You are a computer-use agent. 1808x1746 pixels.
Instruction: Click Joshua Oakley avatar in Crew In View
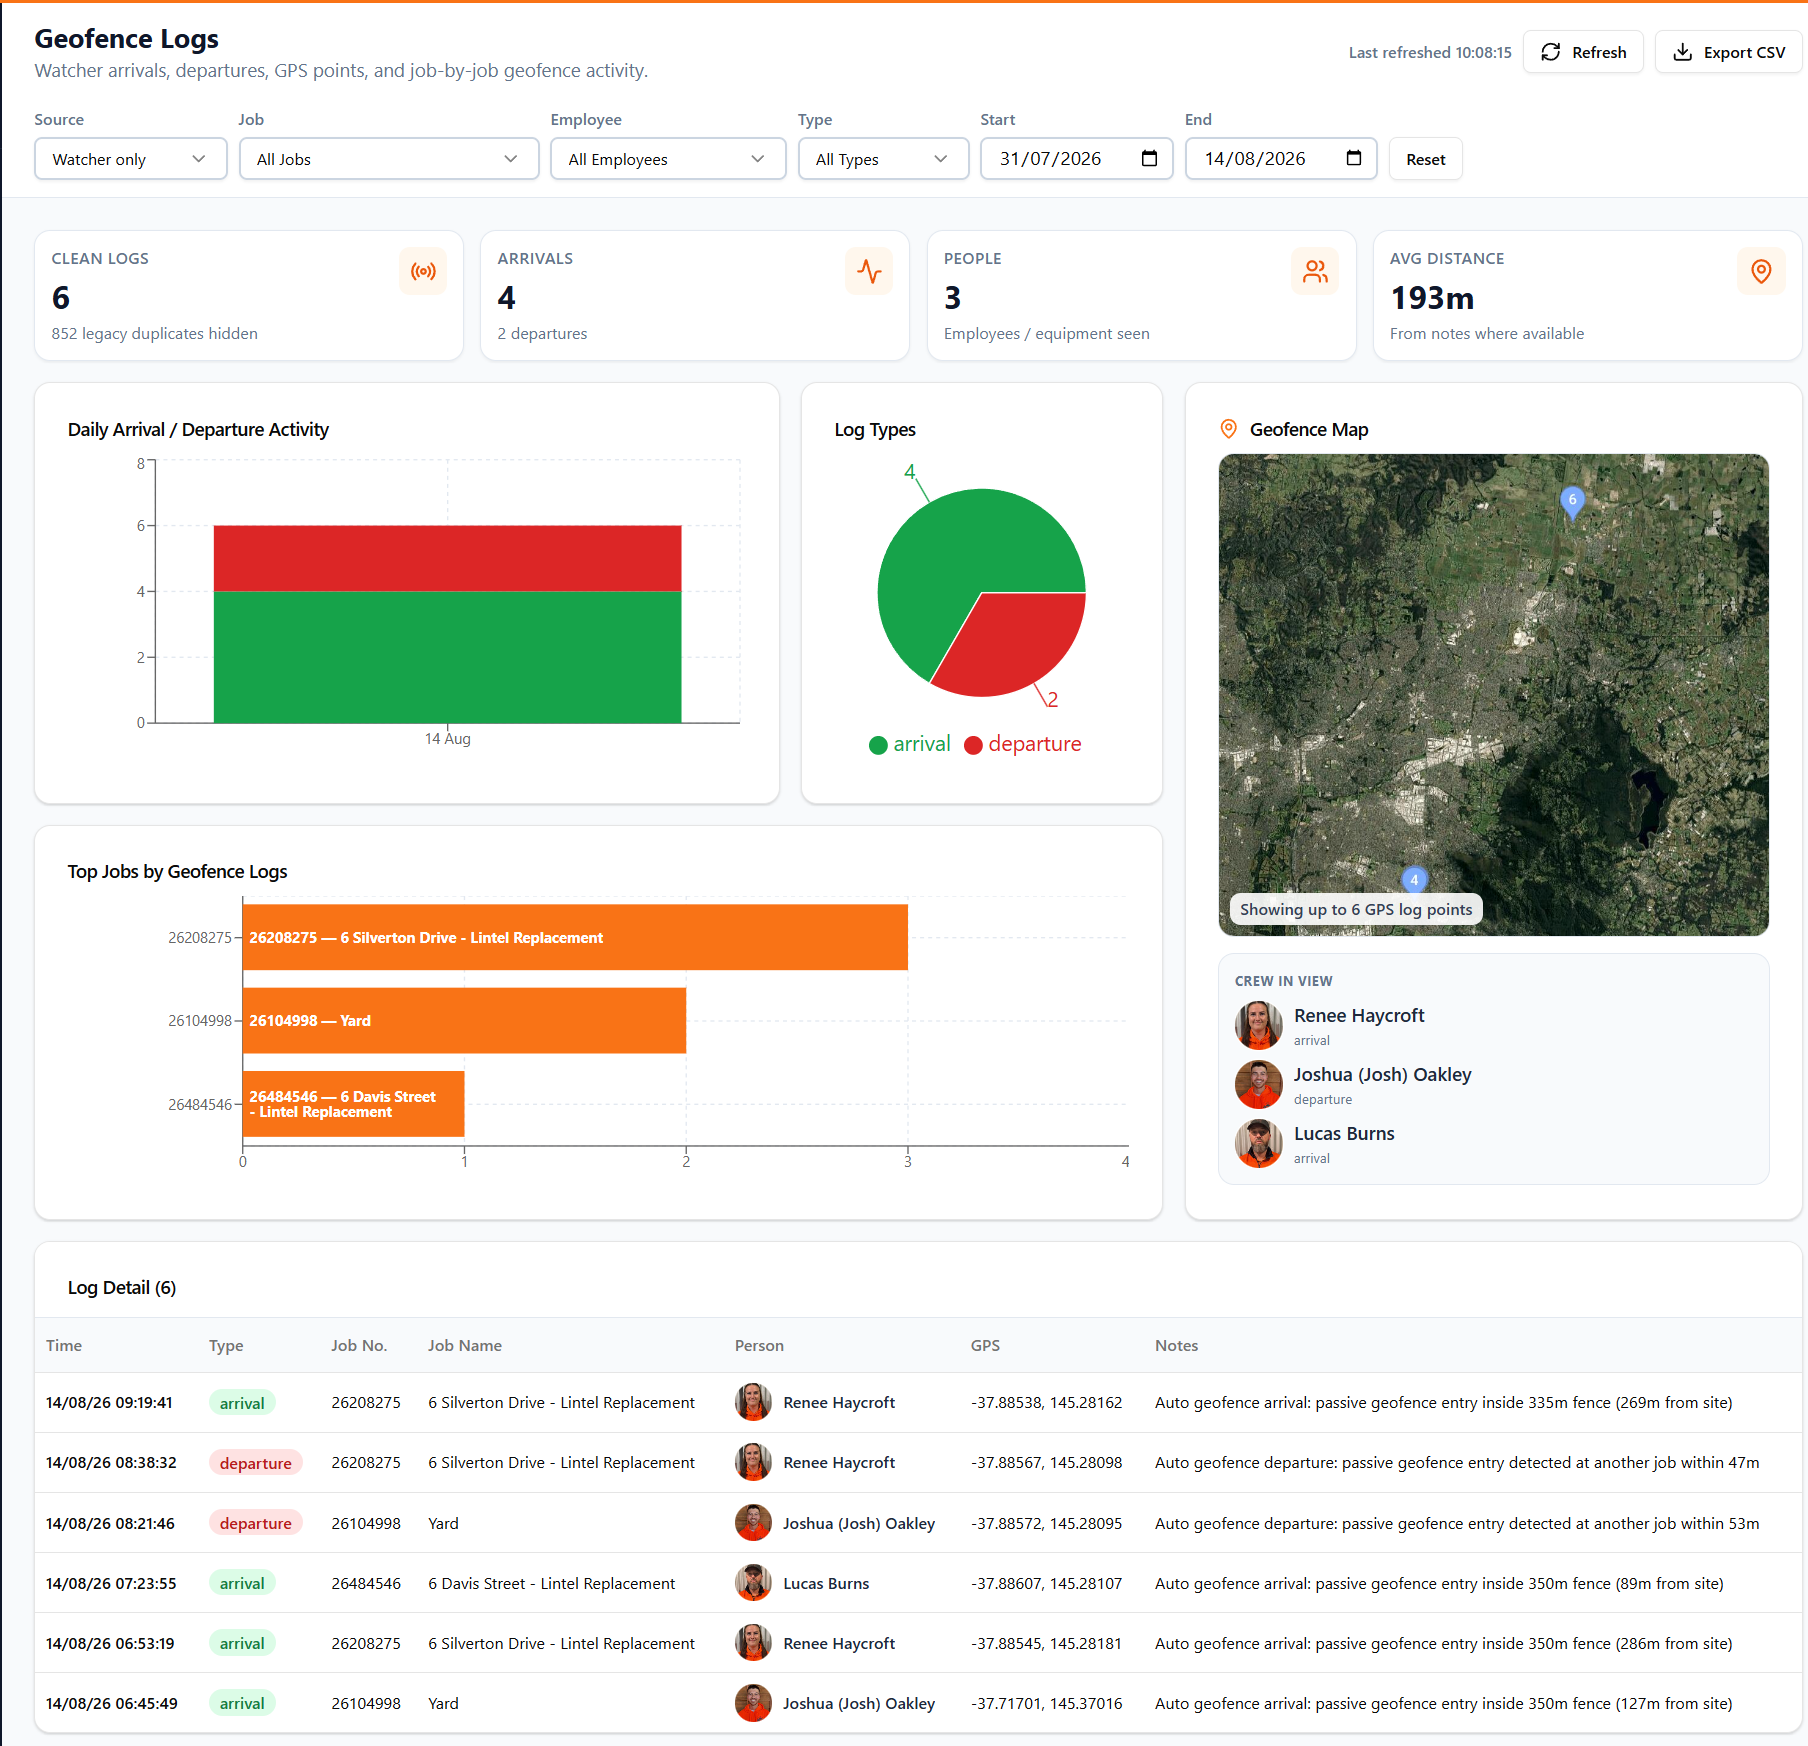1259,1084
